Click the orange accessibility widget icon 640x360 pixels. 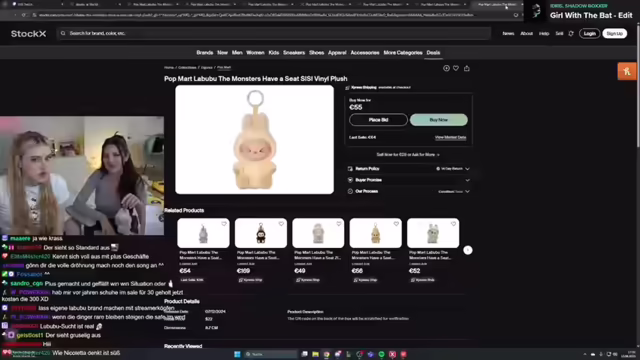click(627, 71)
